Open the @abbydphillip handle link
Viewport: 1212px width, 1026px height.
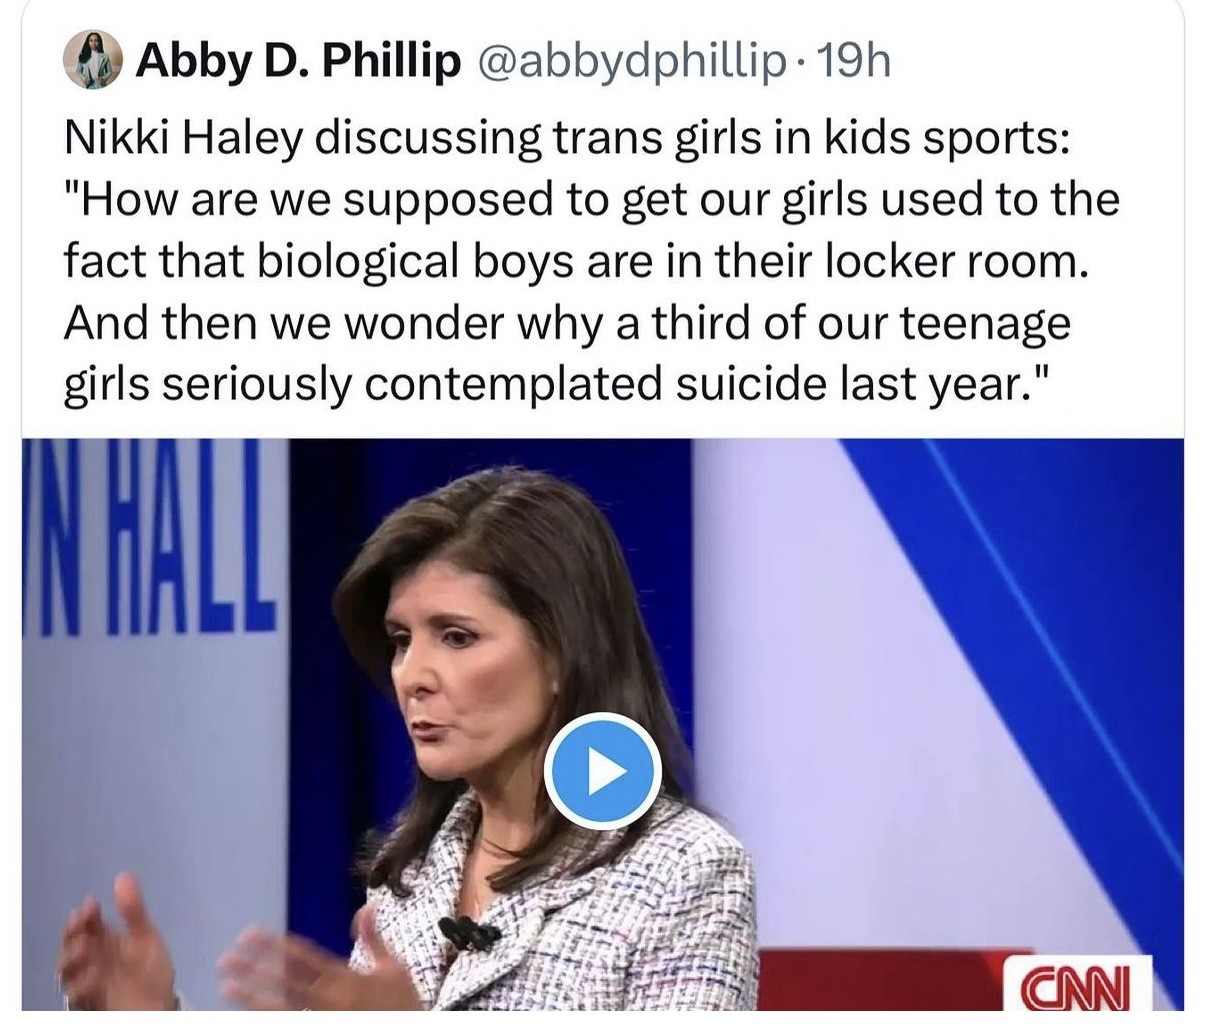point(632,63)
